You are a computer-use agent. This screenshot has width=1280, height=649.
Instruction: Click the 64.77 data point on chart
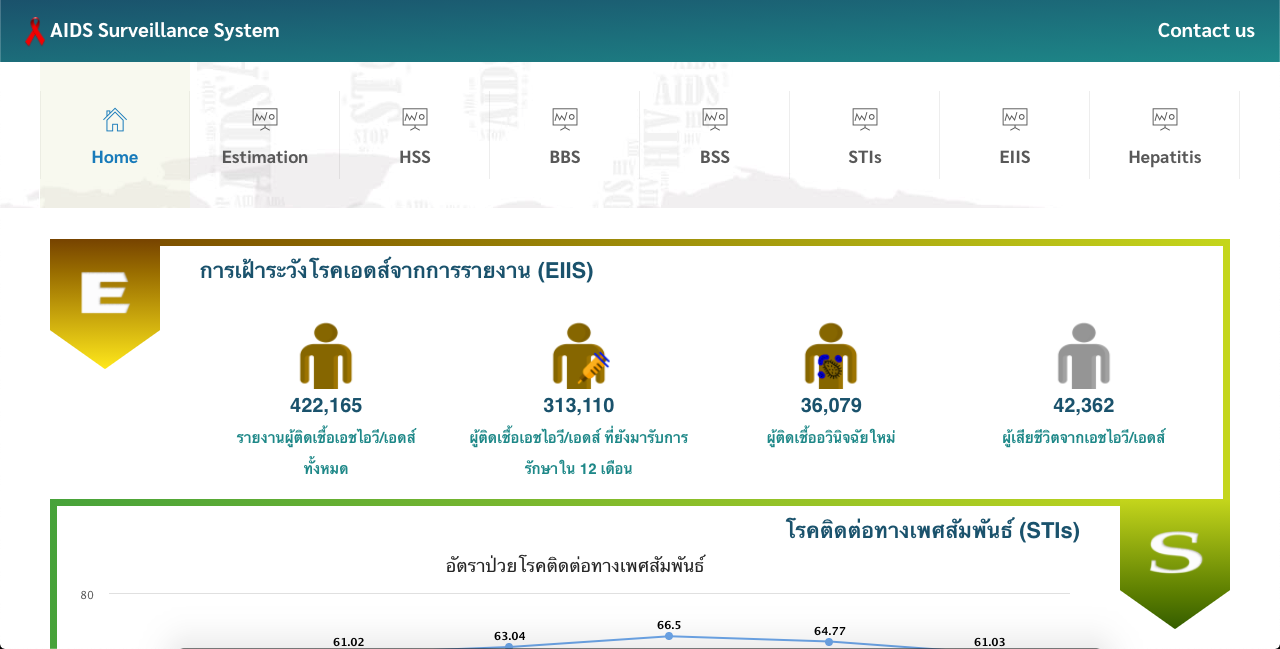point(829,641)
